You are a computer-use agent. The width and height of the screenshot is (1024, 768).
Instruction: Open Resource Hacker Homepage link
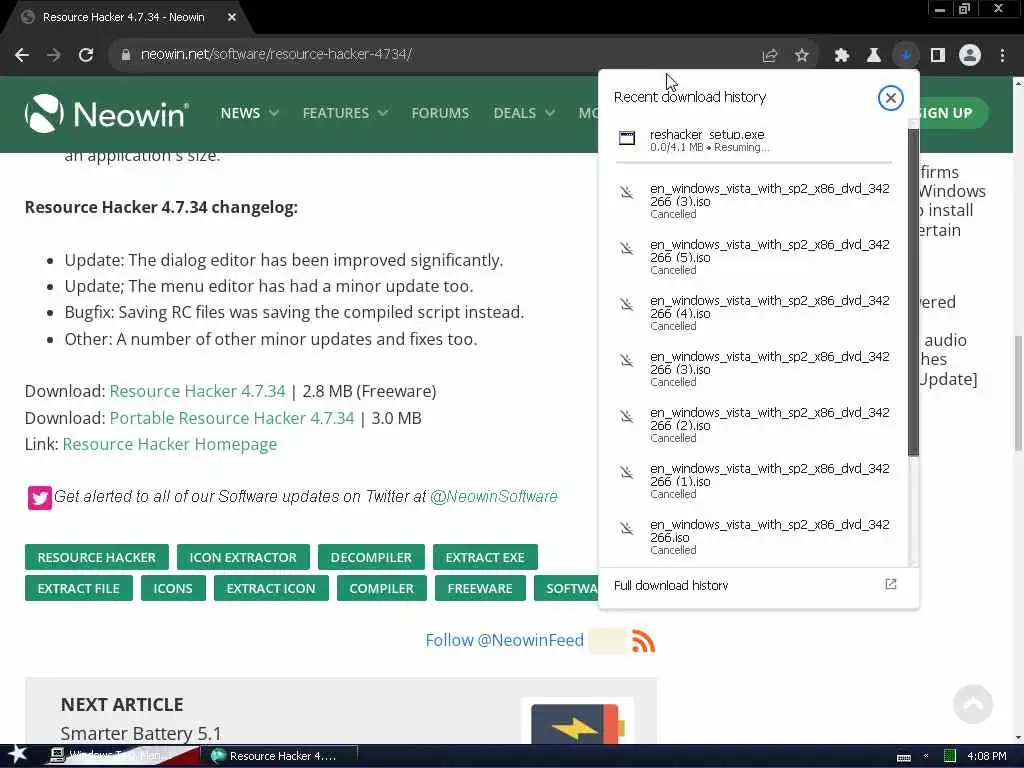coord(170,444)
